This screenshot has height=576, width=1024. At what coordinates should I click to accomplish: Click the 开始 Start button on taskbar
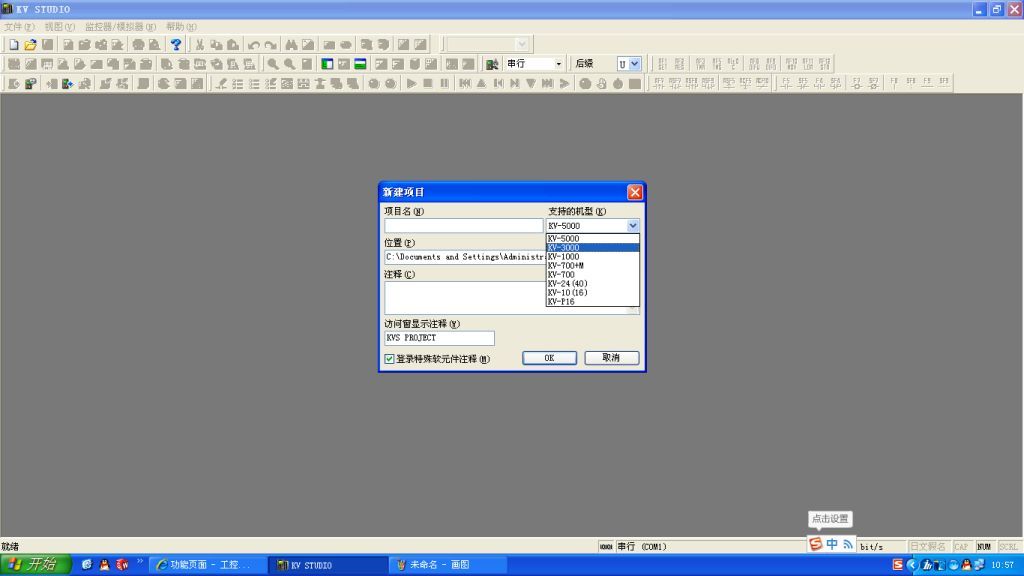(36, 565)
